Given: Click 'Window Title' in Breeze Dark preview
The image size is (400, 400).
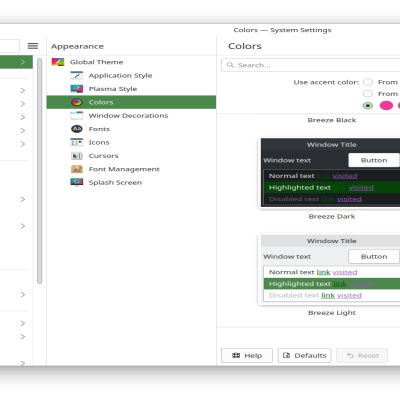Looking at the screenshot, I should tap(332, 145).
